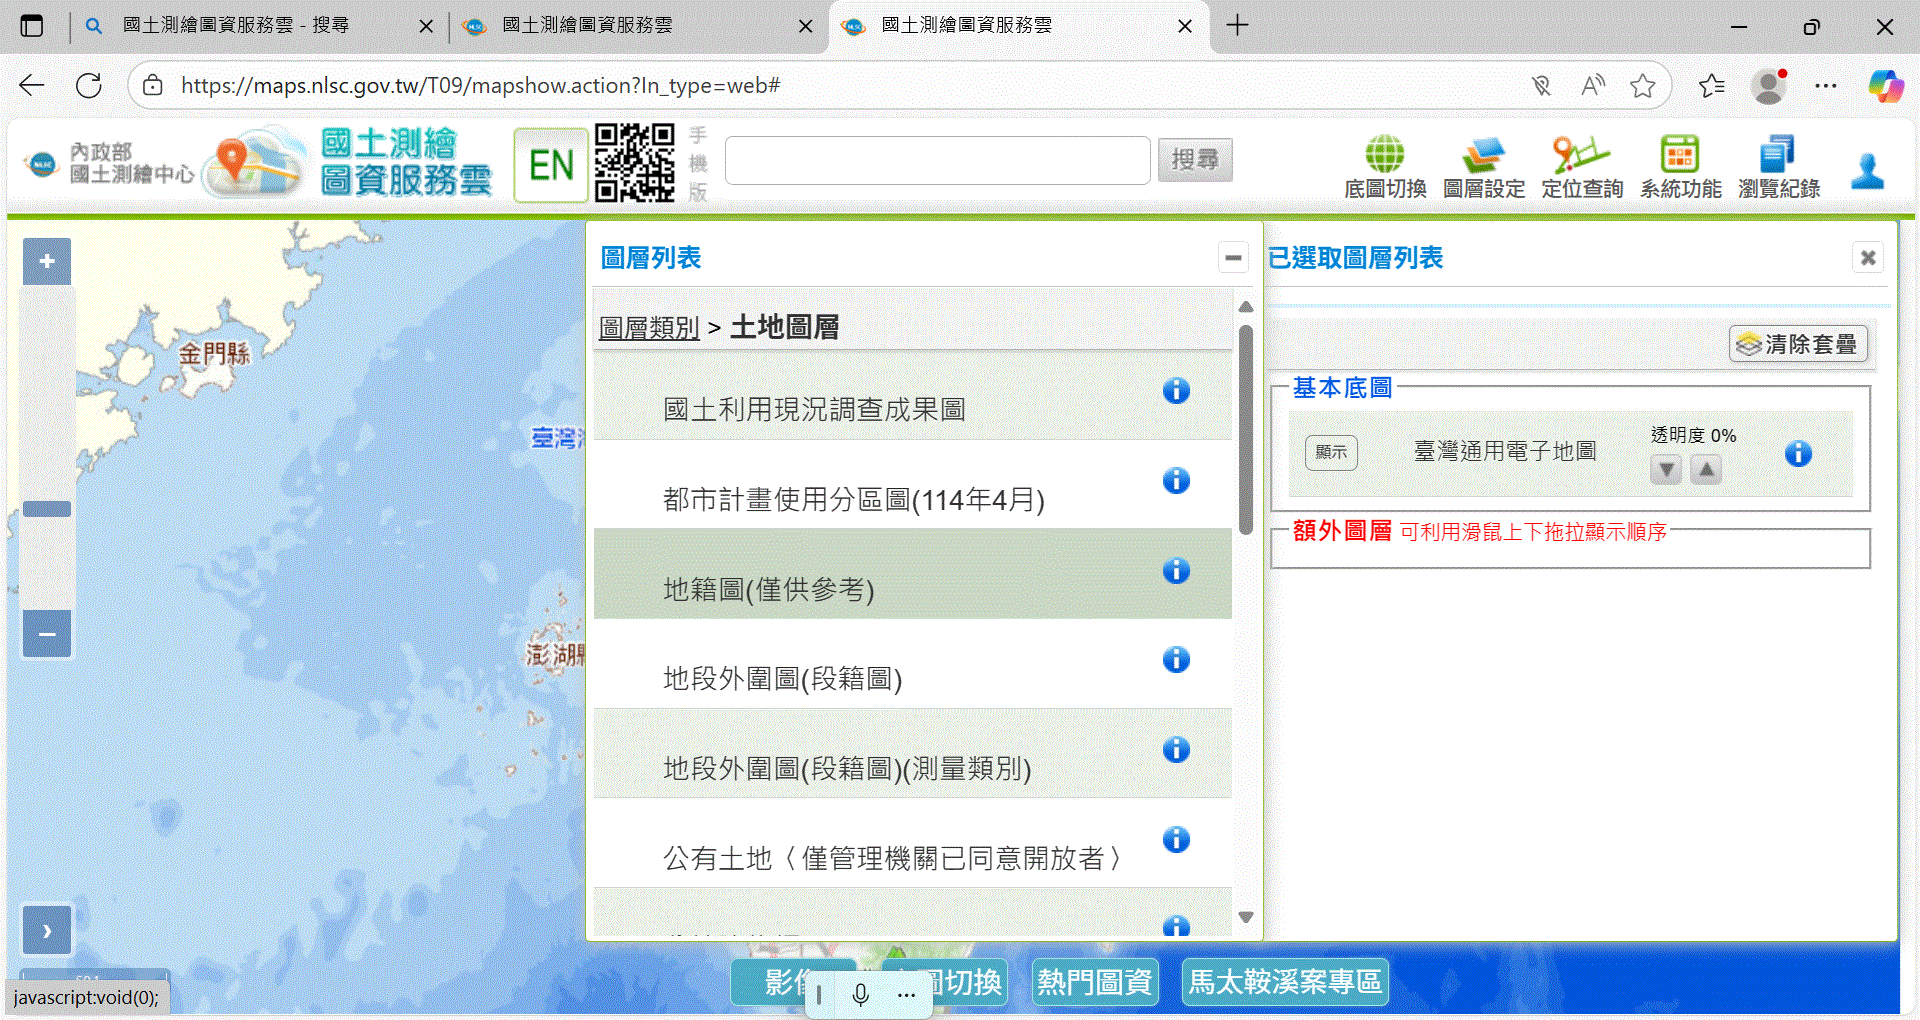Toggle the 顯示 button for 臺灣通用電子地圖
Viewport: 1920px width, 1020px height.
[1331, 453]
